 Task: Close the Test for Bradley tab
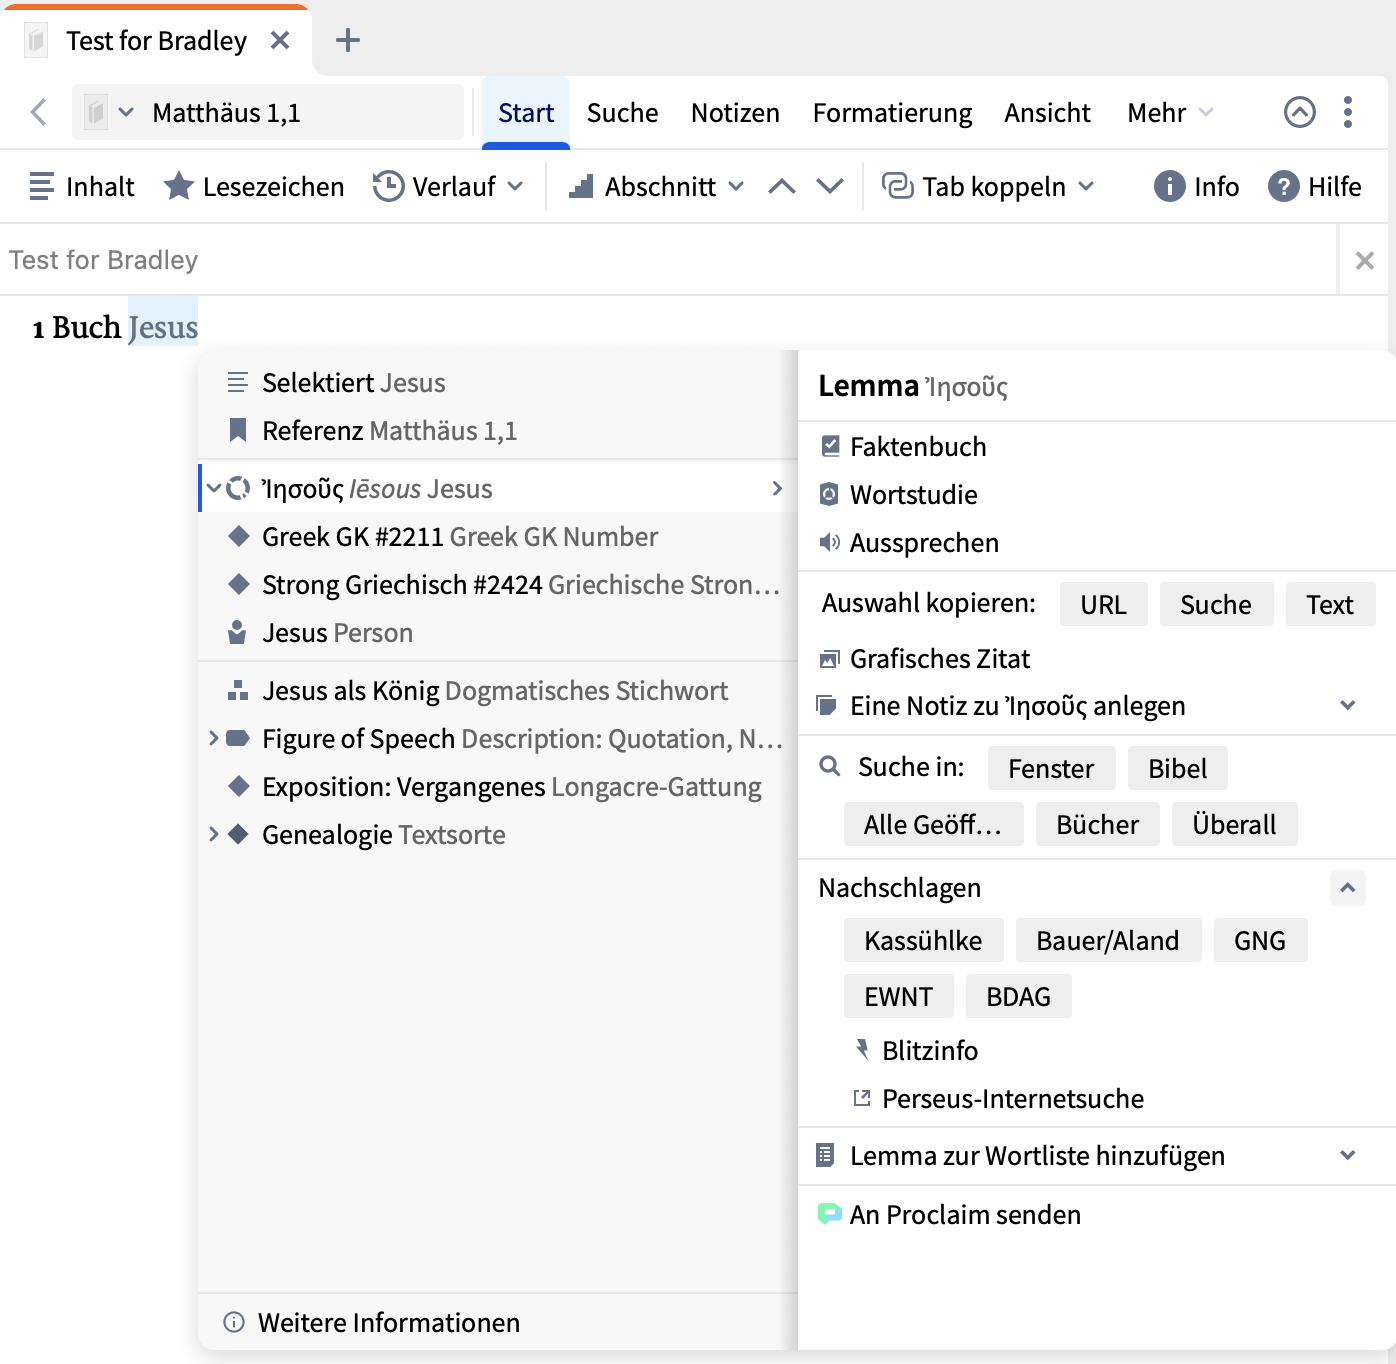[280, 40]
